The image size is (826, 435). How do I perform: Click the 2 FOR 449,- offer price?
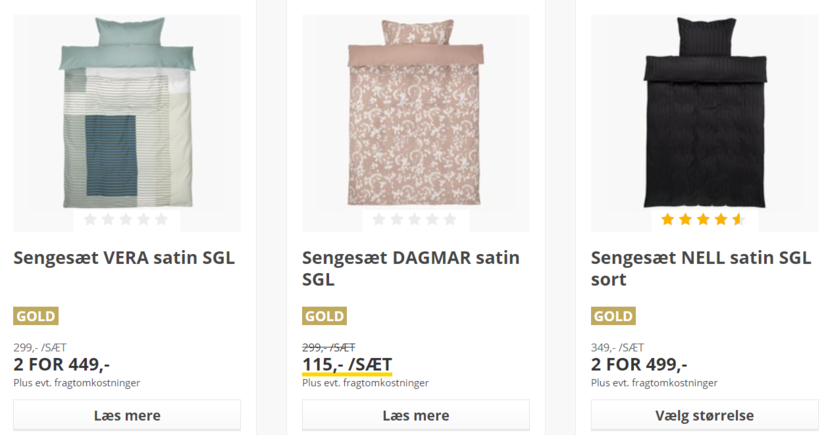(x=62, y=364)
